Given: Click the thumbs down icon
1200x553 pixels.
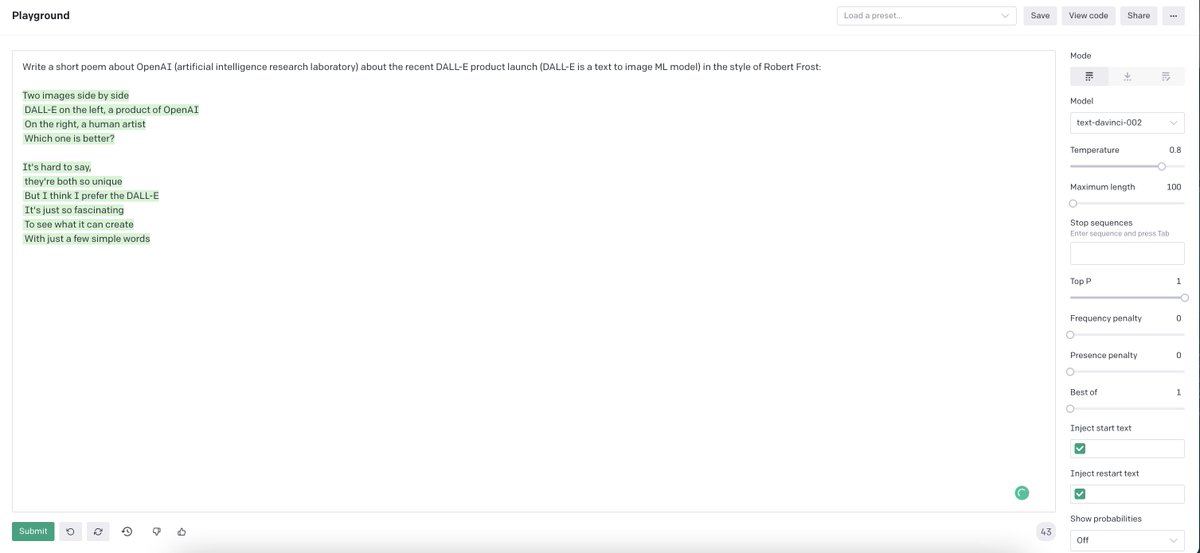Looking at the screenshot, I should (x=157, y=532).
